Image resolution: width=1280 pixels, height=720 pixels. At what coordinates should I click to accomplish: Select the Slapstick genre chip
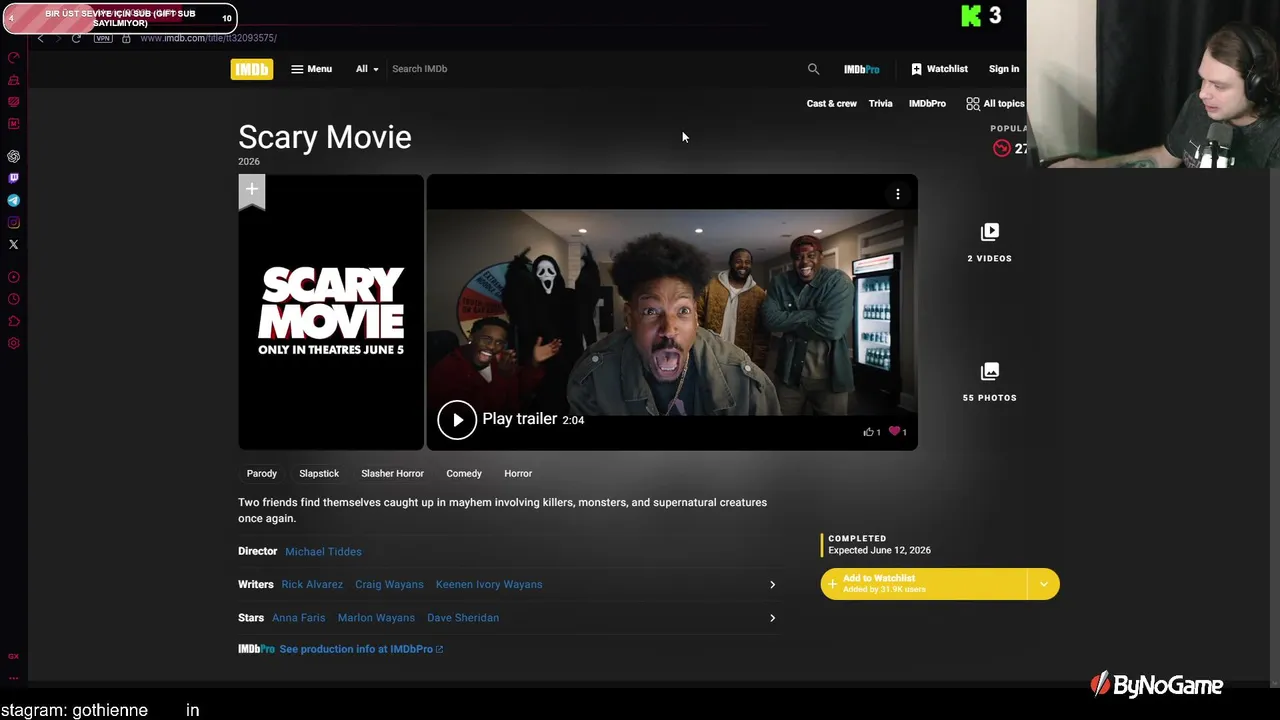pyautogui.click(x=319, y=473)
